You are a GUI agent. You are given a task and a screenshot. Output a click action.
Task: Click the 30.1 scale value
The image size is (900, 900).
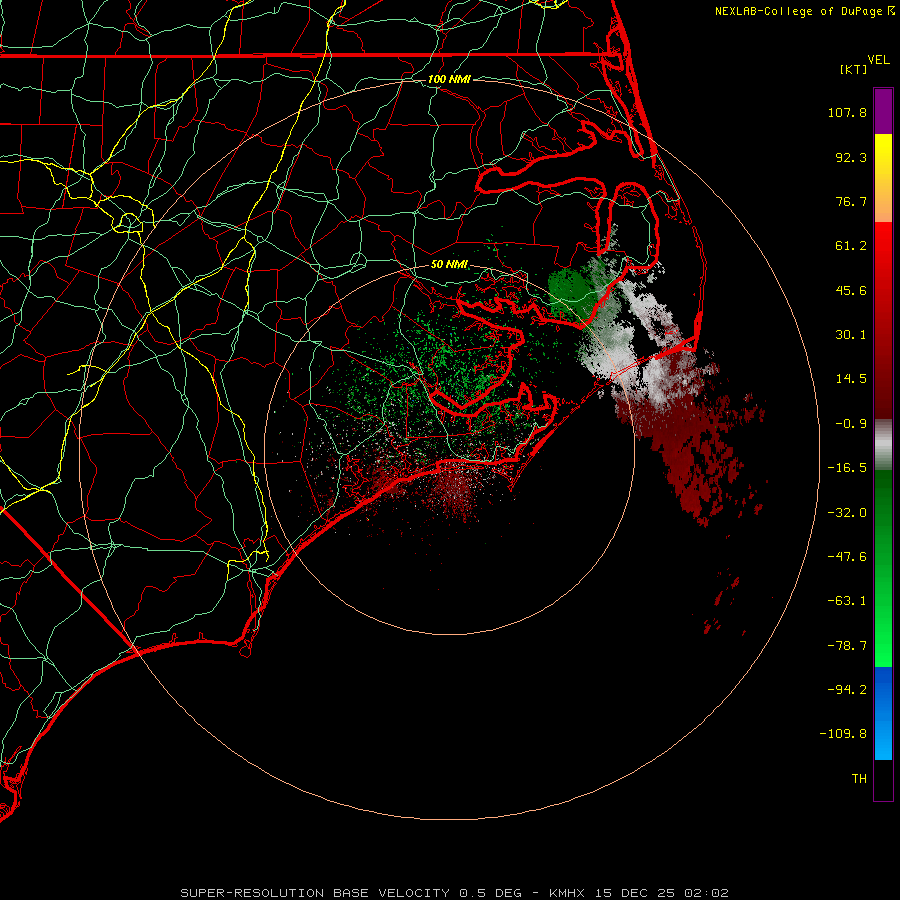(x=851, y=335)
